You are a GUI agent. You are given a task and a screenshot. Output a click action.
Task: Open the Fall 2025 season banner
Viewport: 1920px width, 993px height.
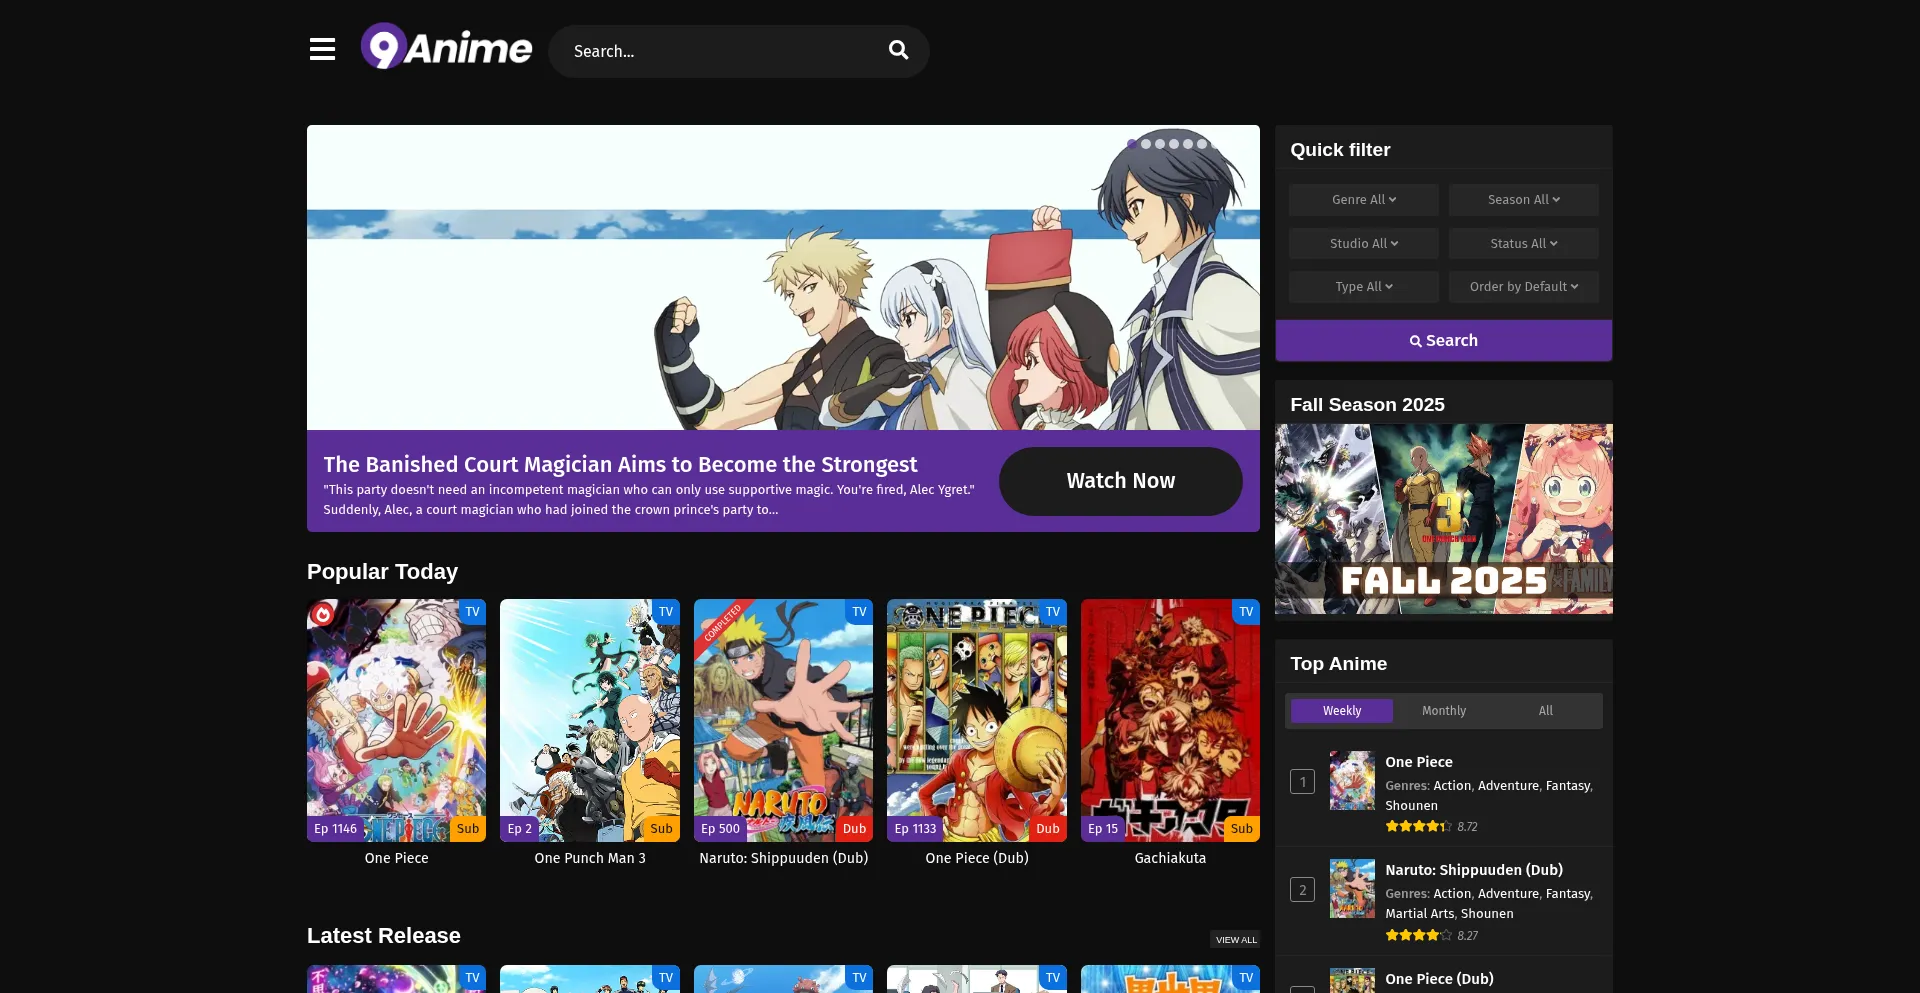coord(1443,519)
